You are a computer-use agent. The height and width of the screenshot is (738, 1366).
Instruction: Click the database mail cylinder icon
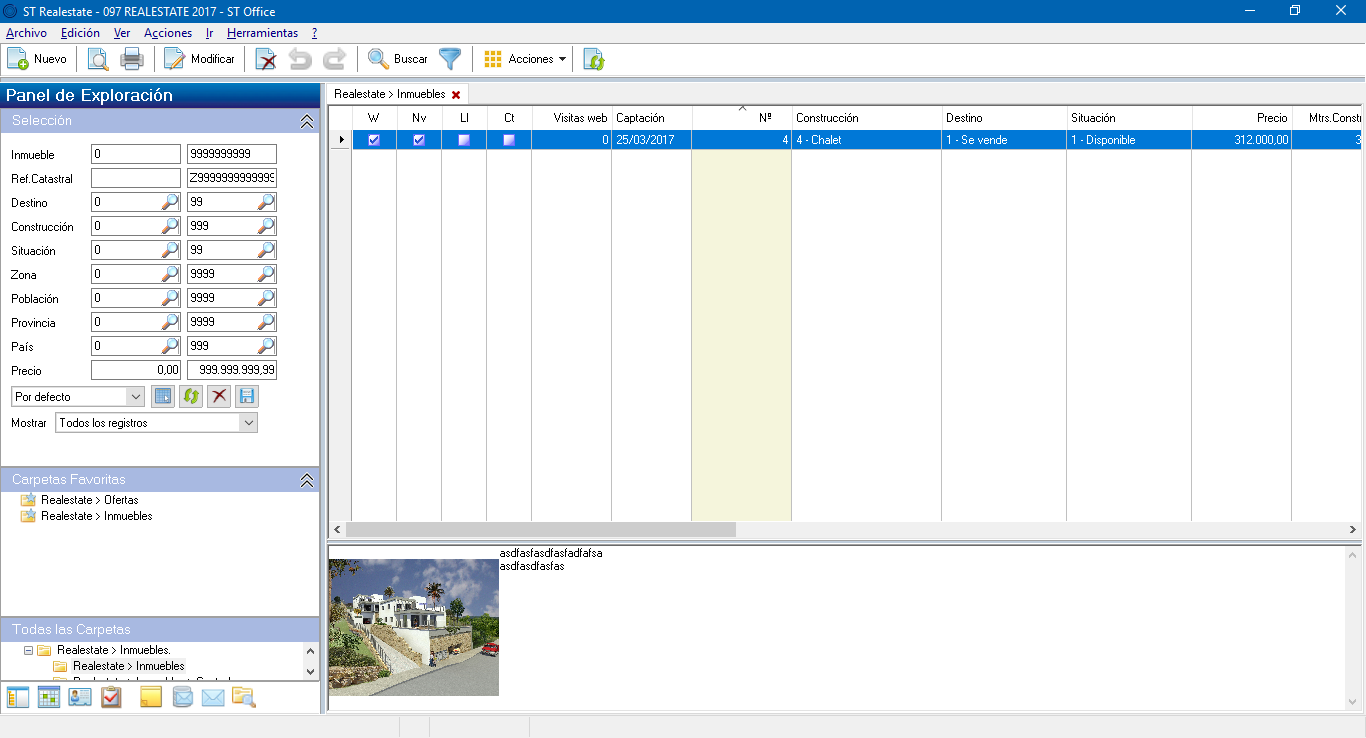[182, 697]
